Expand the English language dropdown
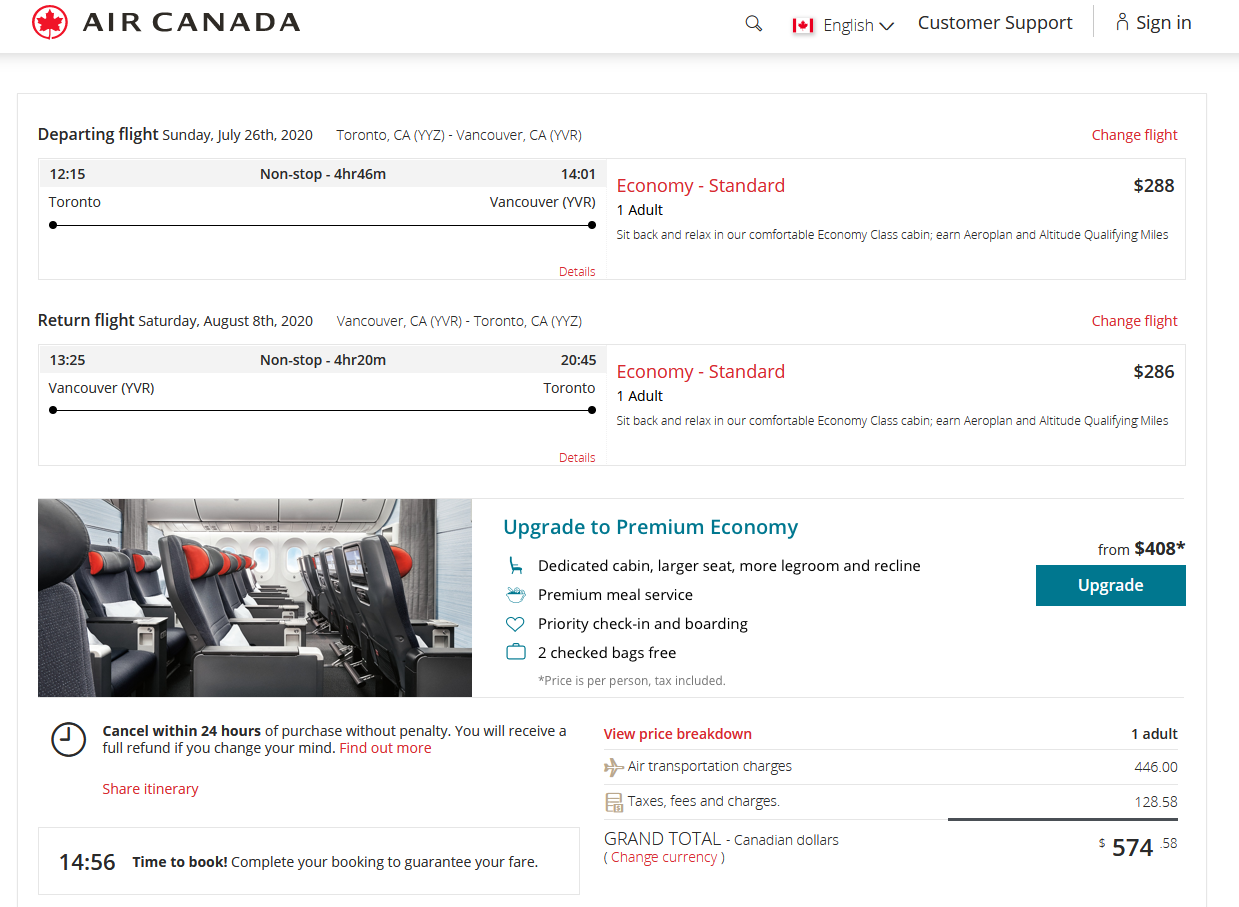This screenshot has height=907, width=1239. 858,26
